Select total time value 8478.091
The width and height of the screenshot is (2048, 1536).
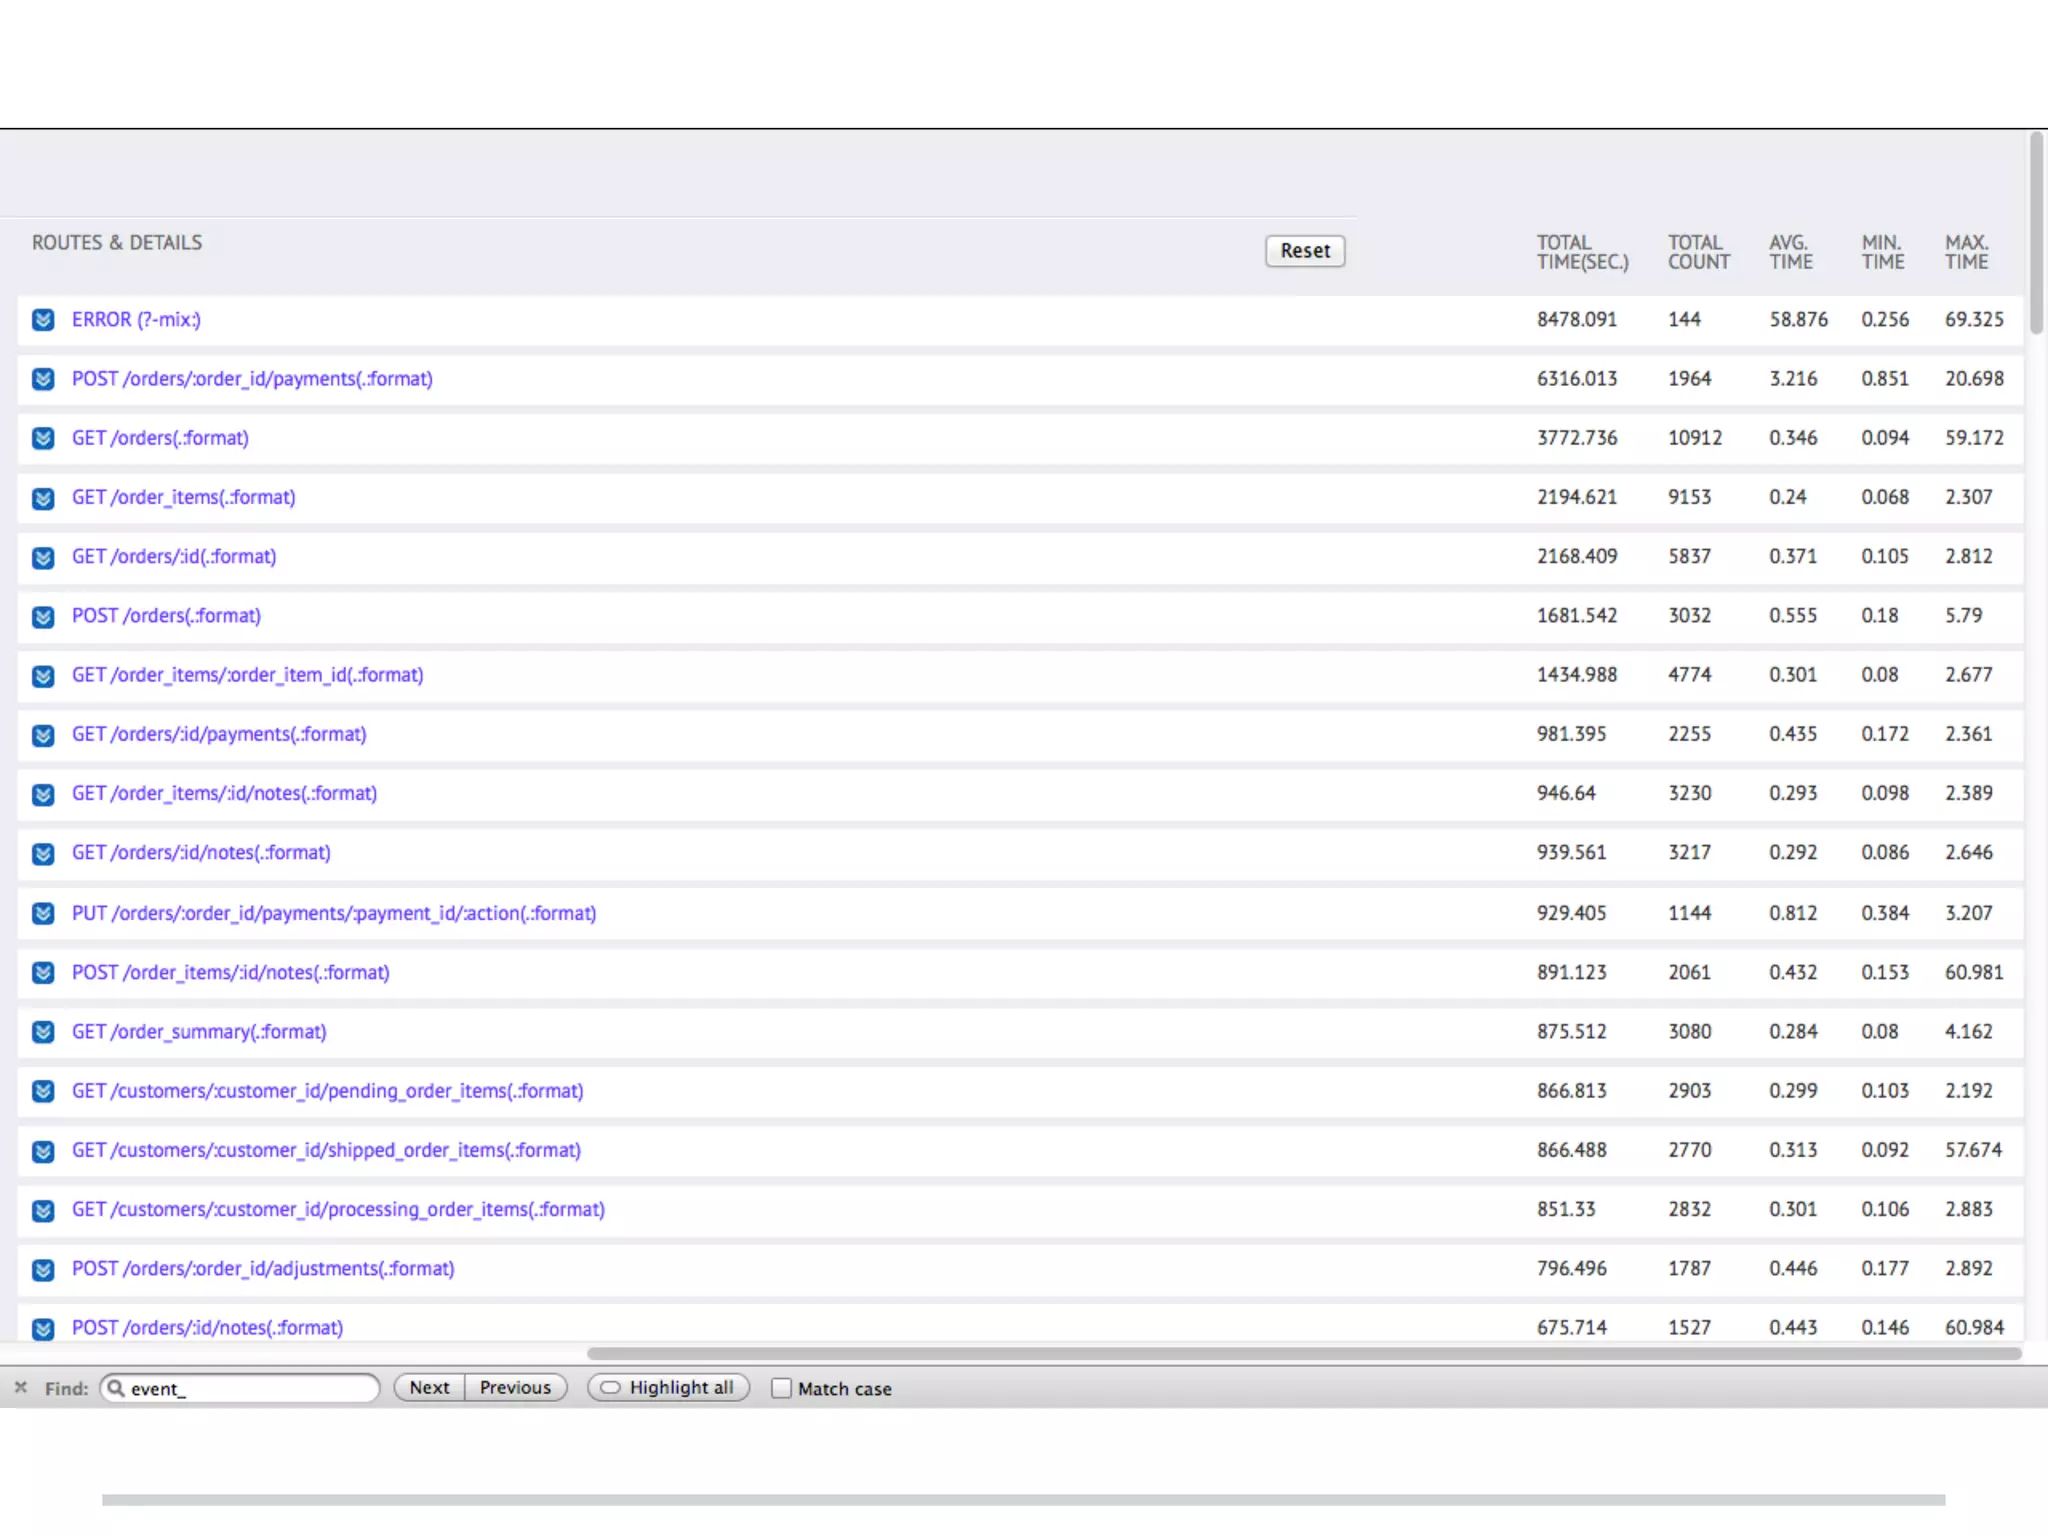[x=1577, y=320]
